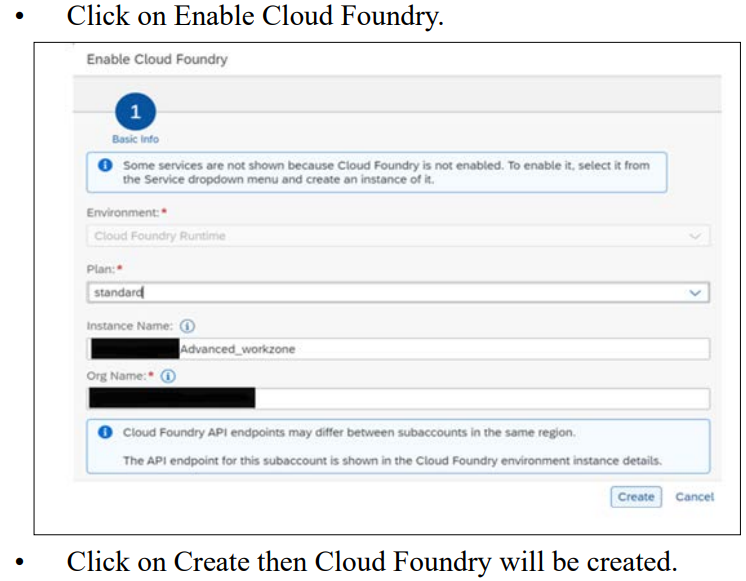Click the Plan field label
The image size is (746, 581).
click(101, 269)
